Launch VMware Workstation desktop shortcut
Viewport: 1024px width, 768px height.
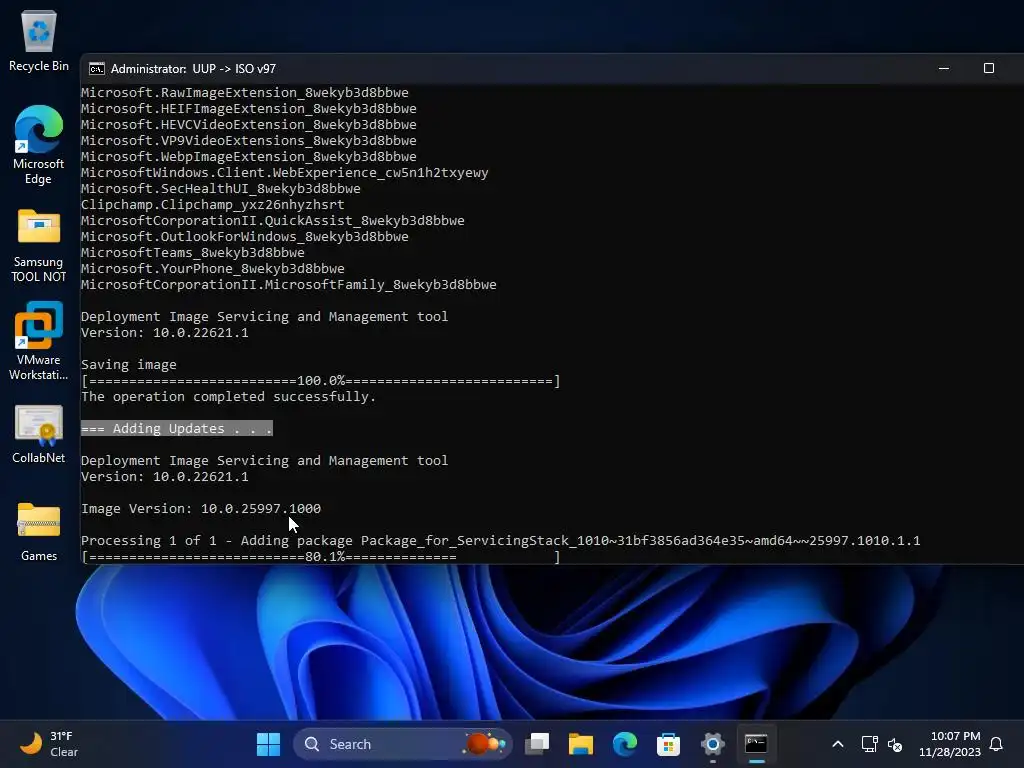tap(39, 340)
